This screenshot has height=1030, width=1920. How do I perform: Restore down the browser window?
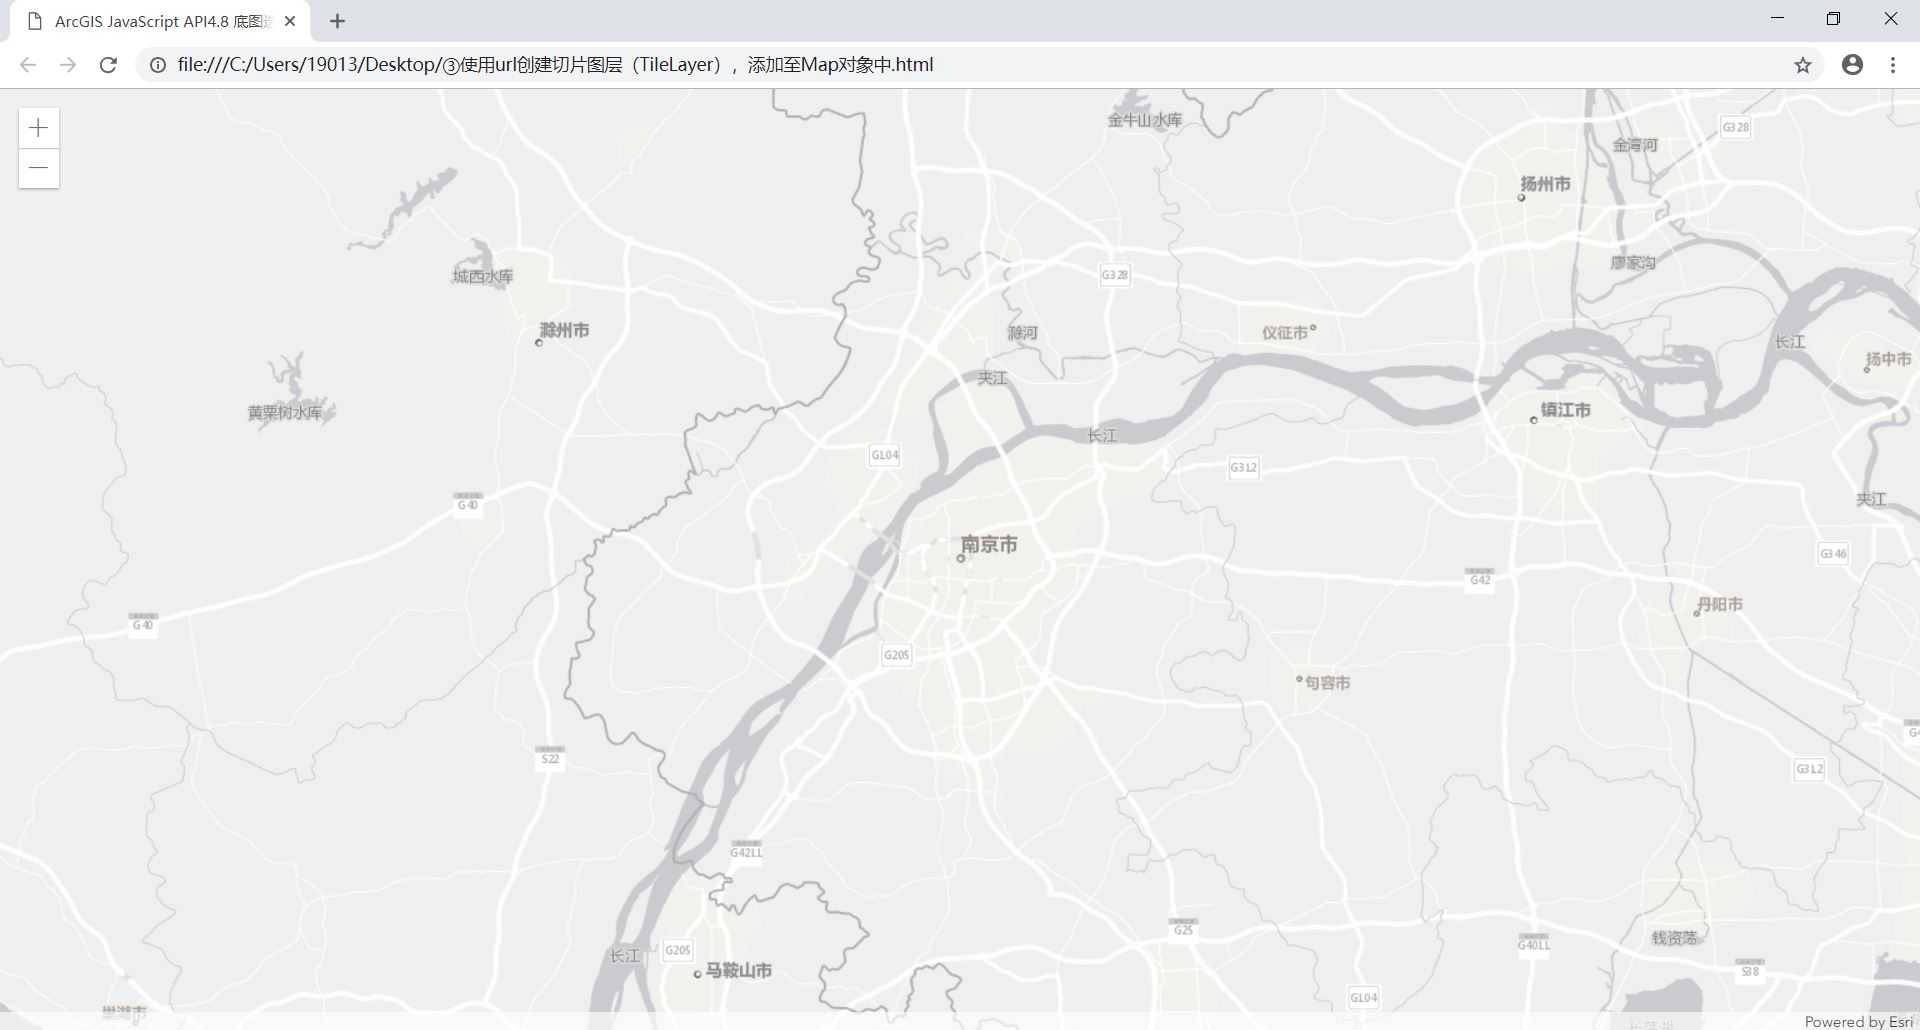pos(1833,19)
